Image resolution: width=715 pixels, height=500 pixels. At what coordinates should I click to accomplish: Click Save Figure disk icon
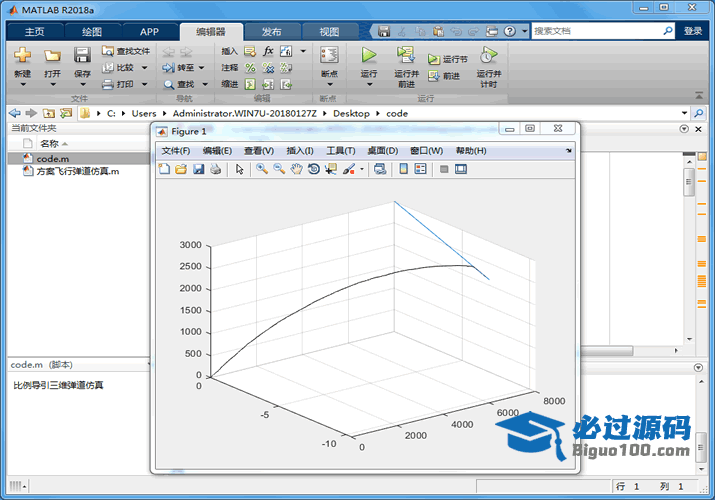pyautogui.click(x=198, y=169)
